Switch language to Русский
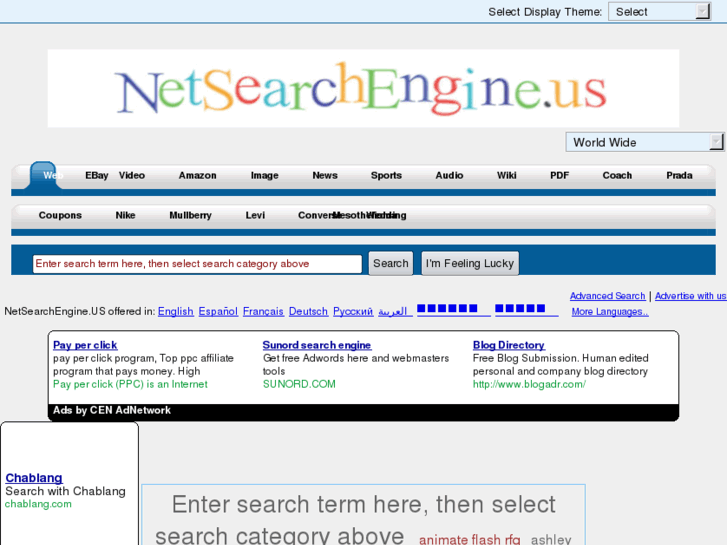 pyautogui.click(x=353, y=311)
